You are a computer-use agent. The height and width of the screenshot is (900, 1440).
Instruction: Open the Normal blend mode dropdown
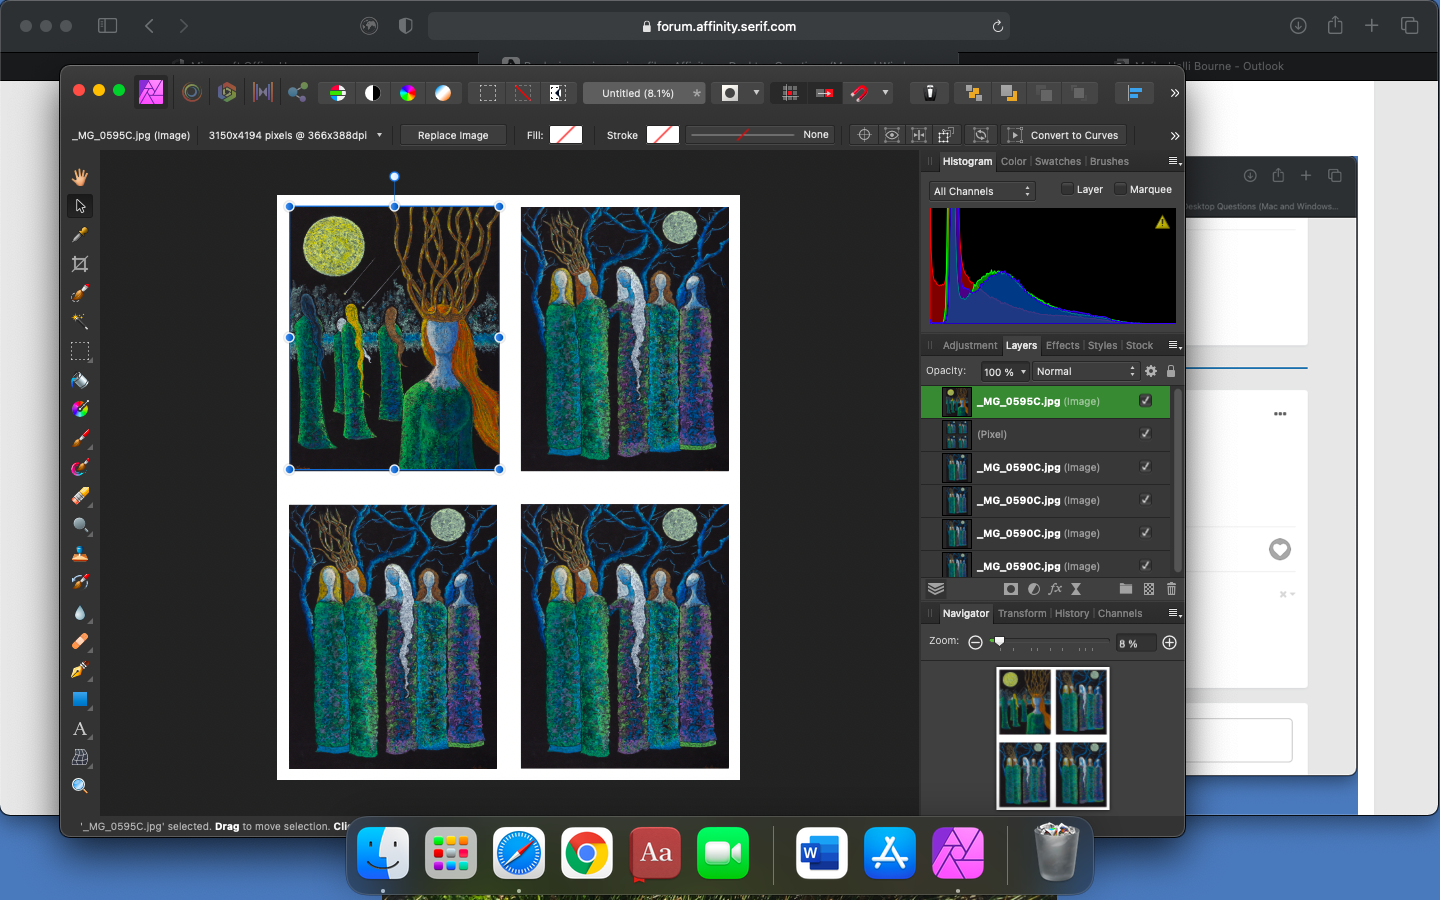1087,371
